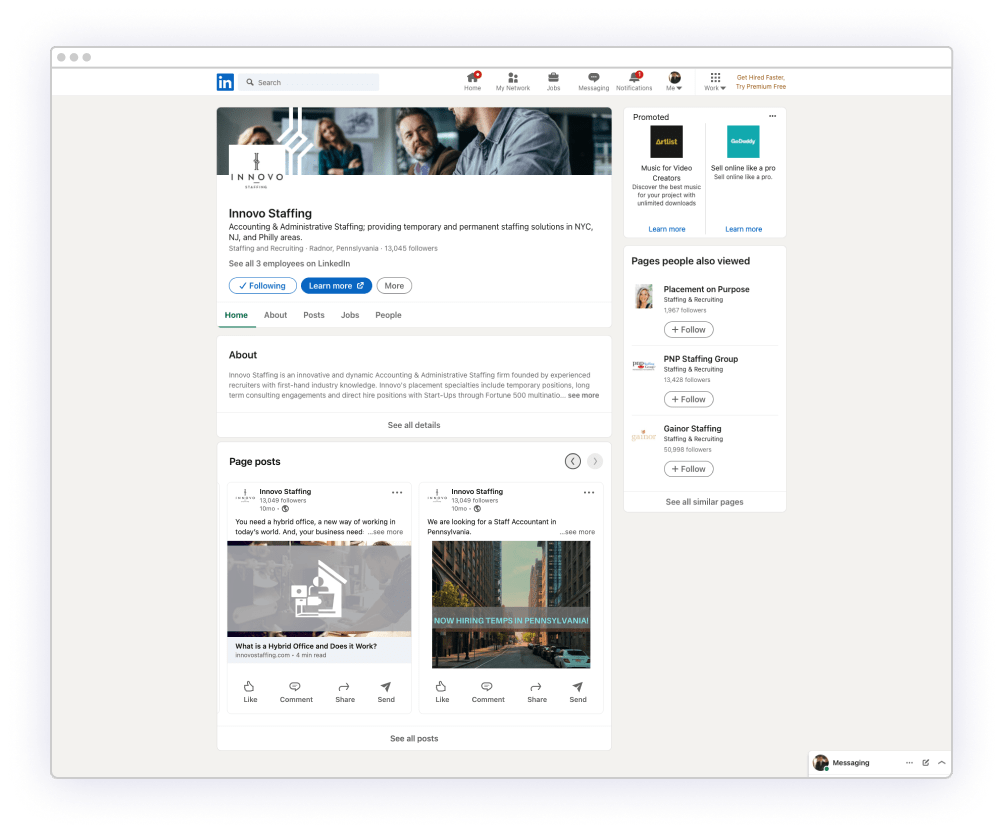This screenshot has height=833, width=1004.
Task: Open the Notifications bell
Action: click(634, 81)
